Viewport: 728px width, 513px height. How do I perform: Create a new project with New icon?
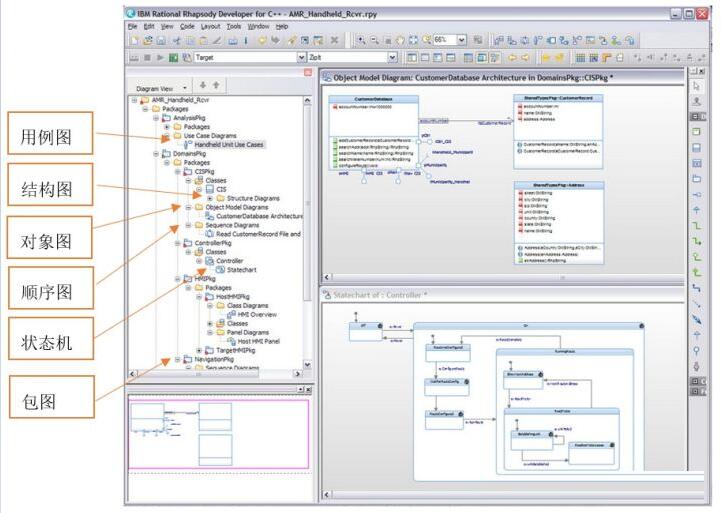pos(135,41)
